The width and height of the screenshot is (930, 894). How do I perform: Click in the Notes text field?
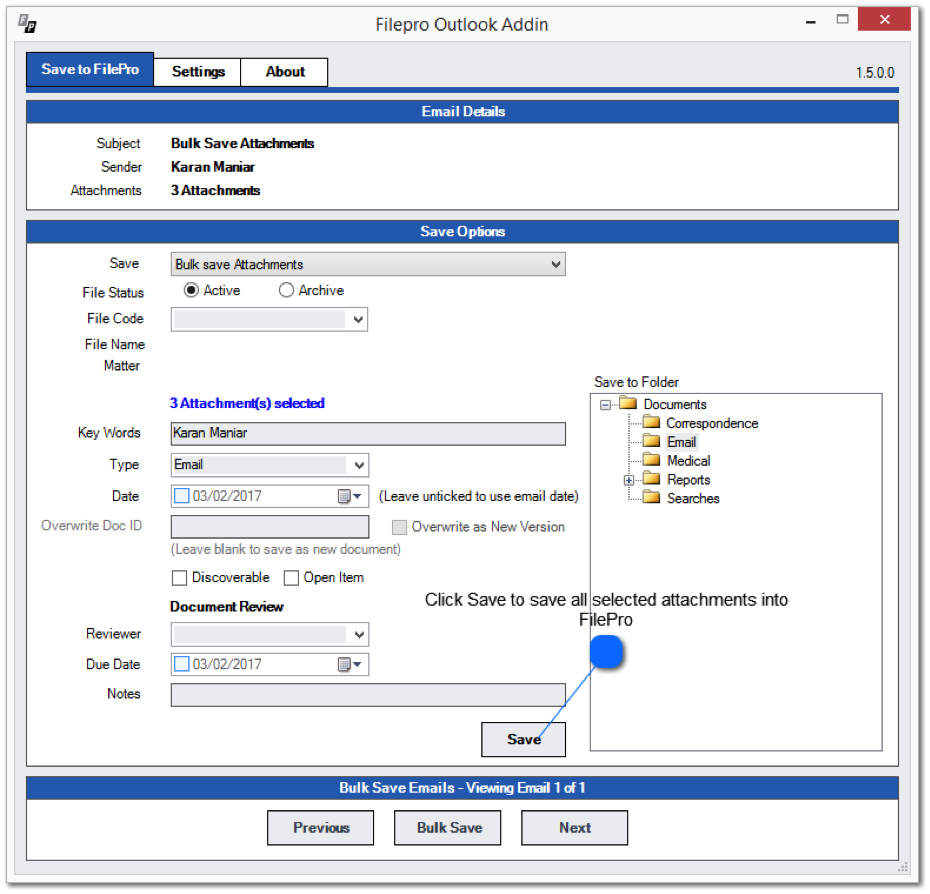click(x=367, y=695)
